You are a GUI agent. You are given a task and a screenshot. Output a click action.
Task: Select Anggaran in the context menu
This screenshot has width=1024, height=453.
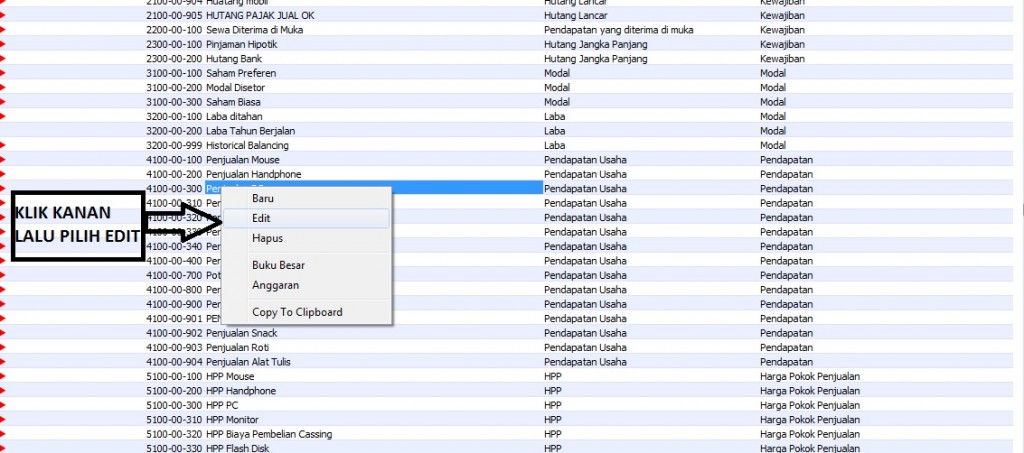(274, 285)
